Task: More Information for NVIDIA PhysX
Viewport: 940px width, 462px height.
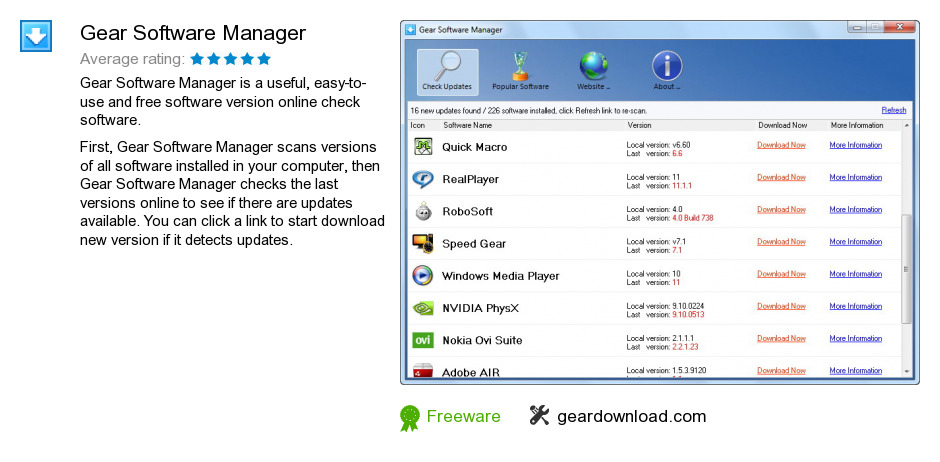Action: 855,306
